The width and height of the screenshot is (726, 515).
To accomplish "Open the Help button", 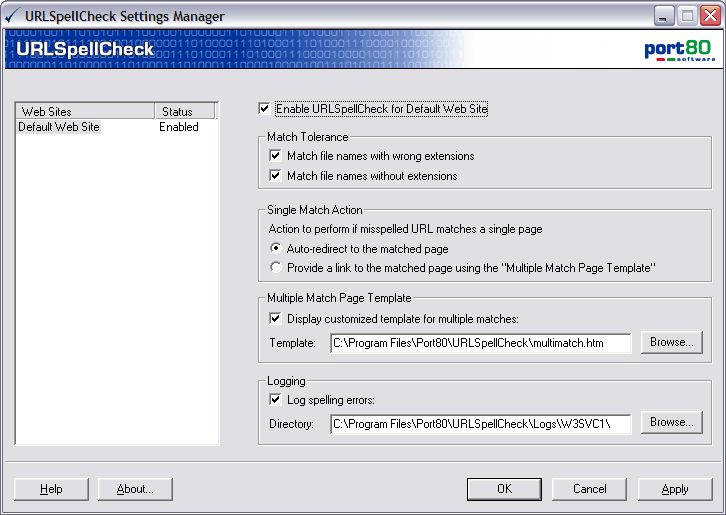I will 51,489.
